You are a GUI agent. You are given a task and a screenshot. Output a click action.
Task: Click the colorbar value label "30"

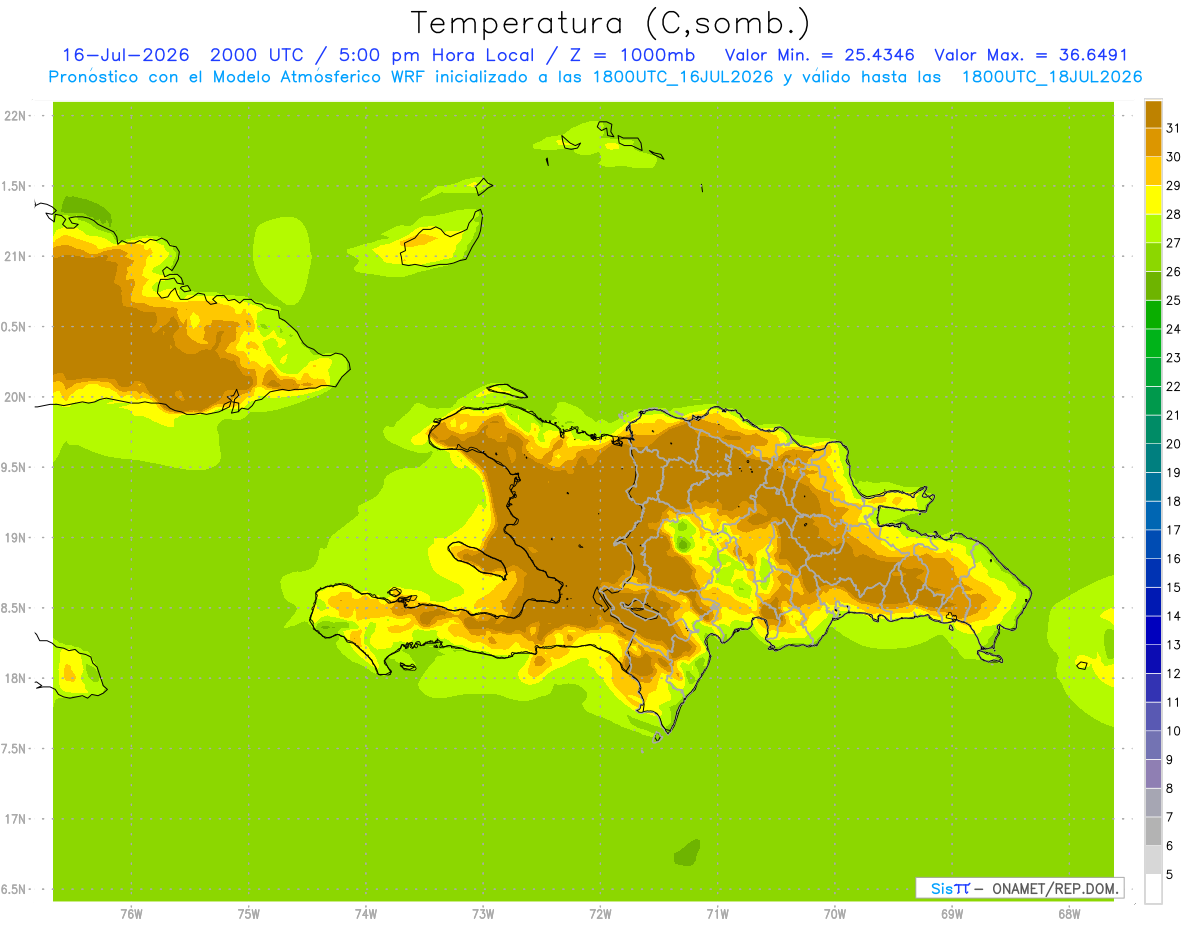click(1173, 157)
